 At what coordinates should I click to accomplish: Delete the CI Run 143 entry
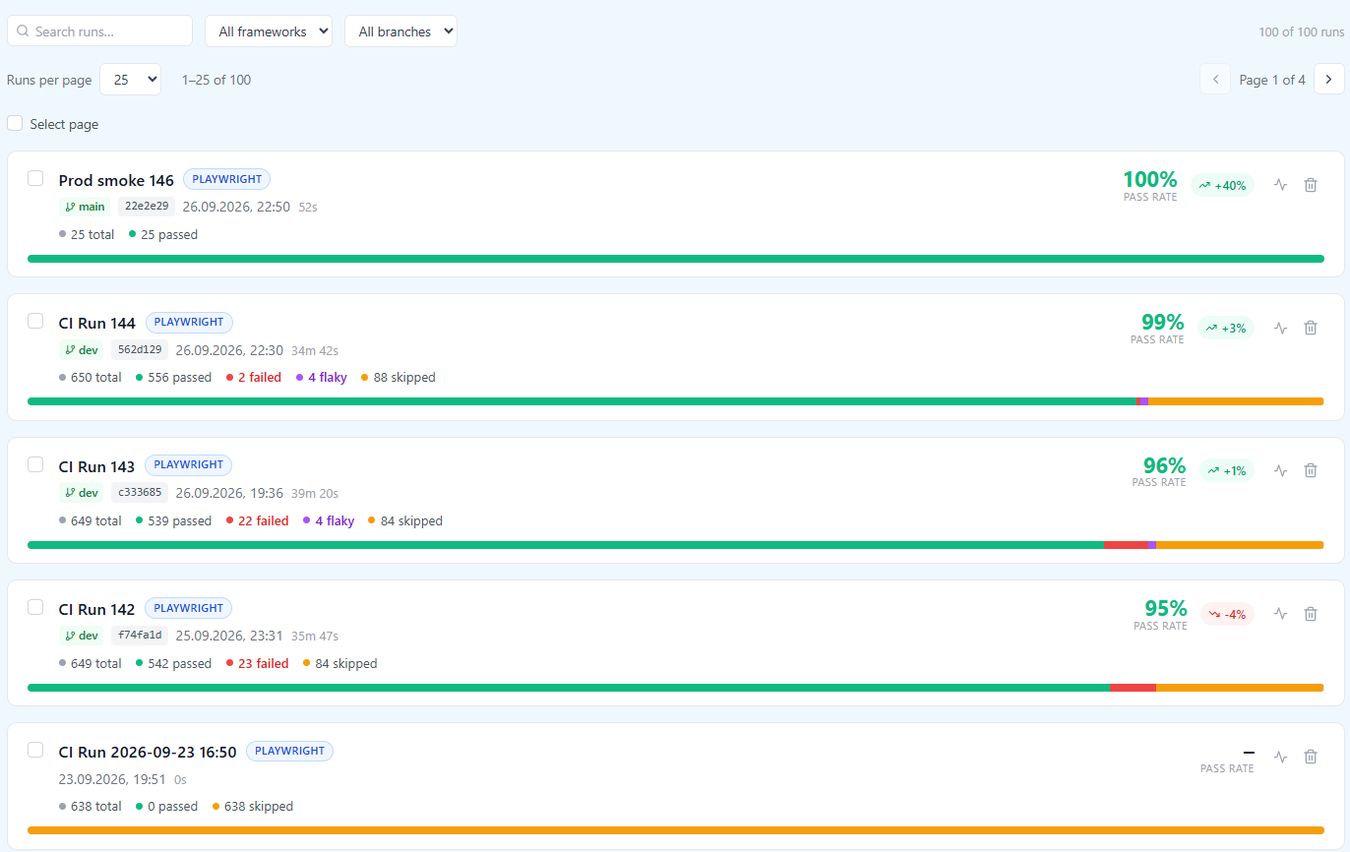click(x=1311, y=470)
